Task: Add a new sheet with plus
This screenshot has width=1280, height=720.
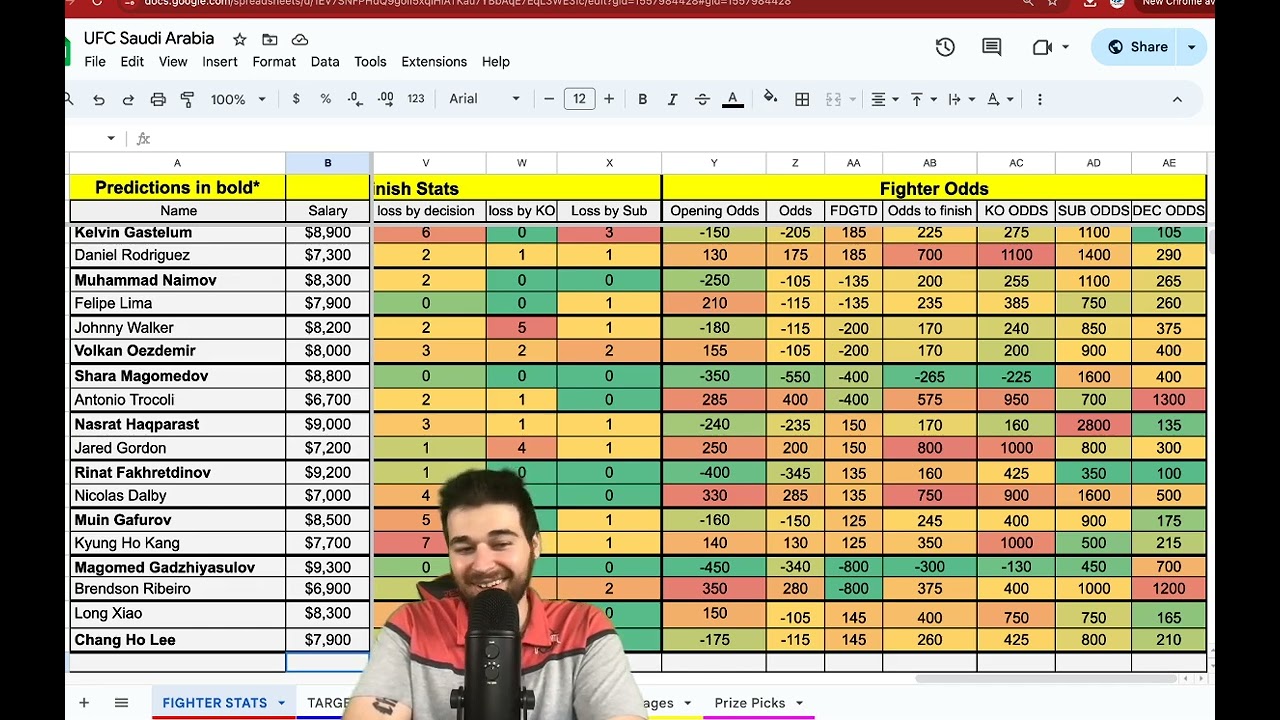Action: pyautogui.click(x=84, y=703)
